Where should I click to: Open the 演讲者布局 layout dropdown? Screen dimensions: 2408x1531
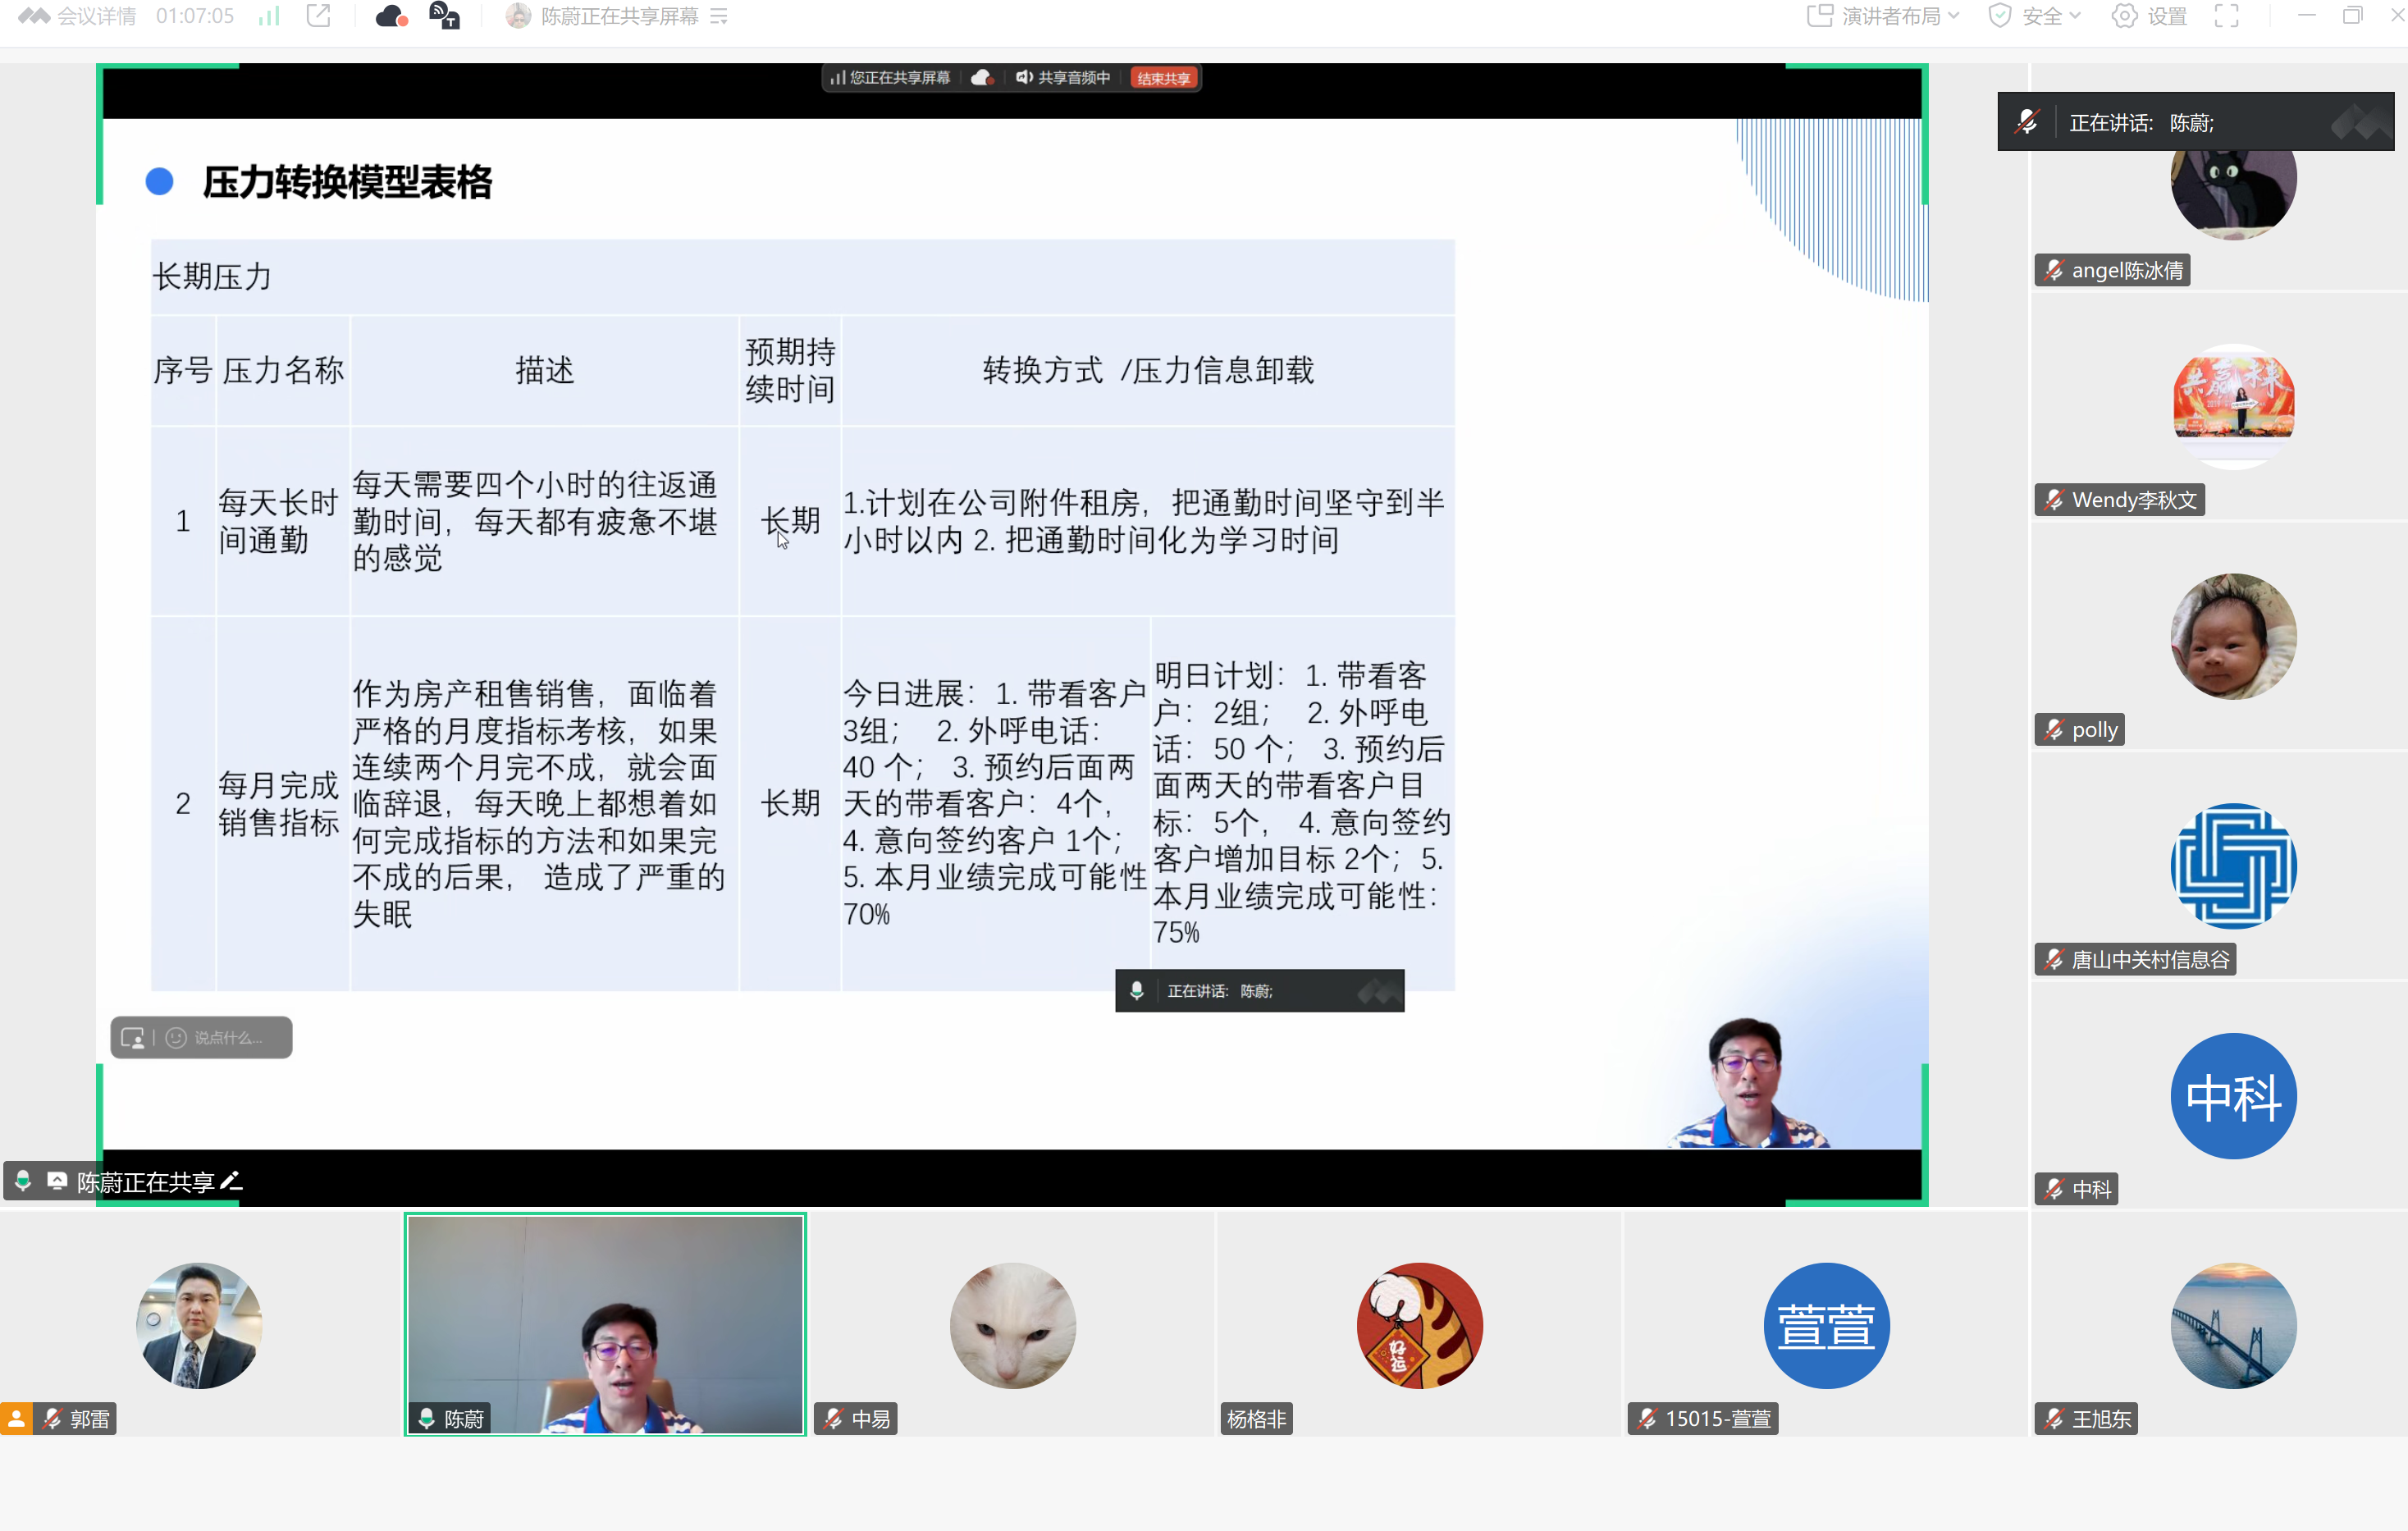(1883, 16)
